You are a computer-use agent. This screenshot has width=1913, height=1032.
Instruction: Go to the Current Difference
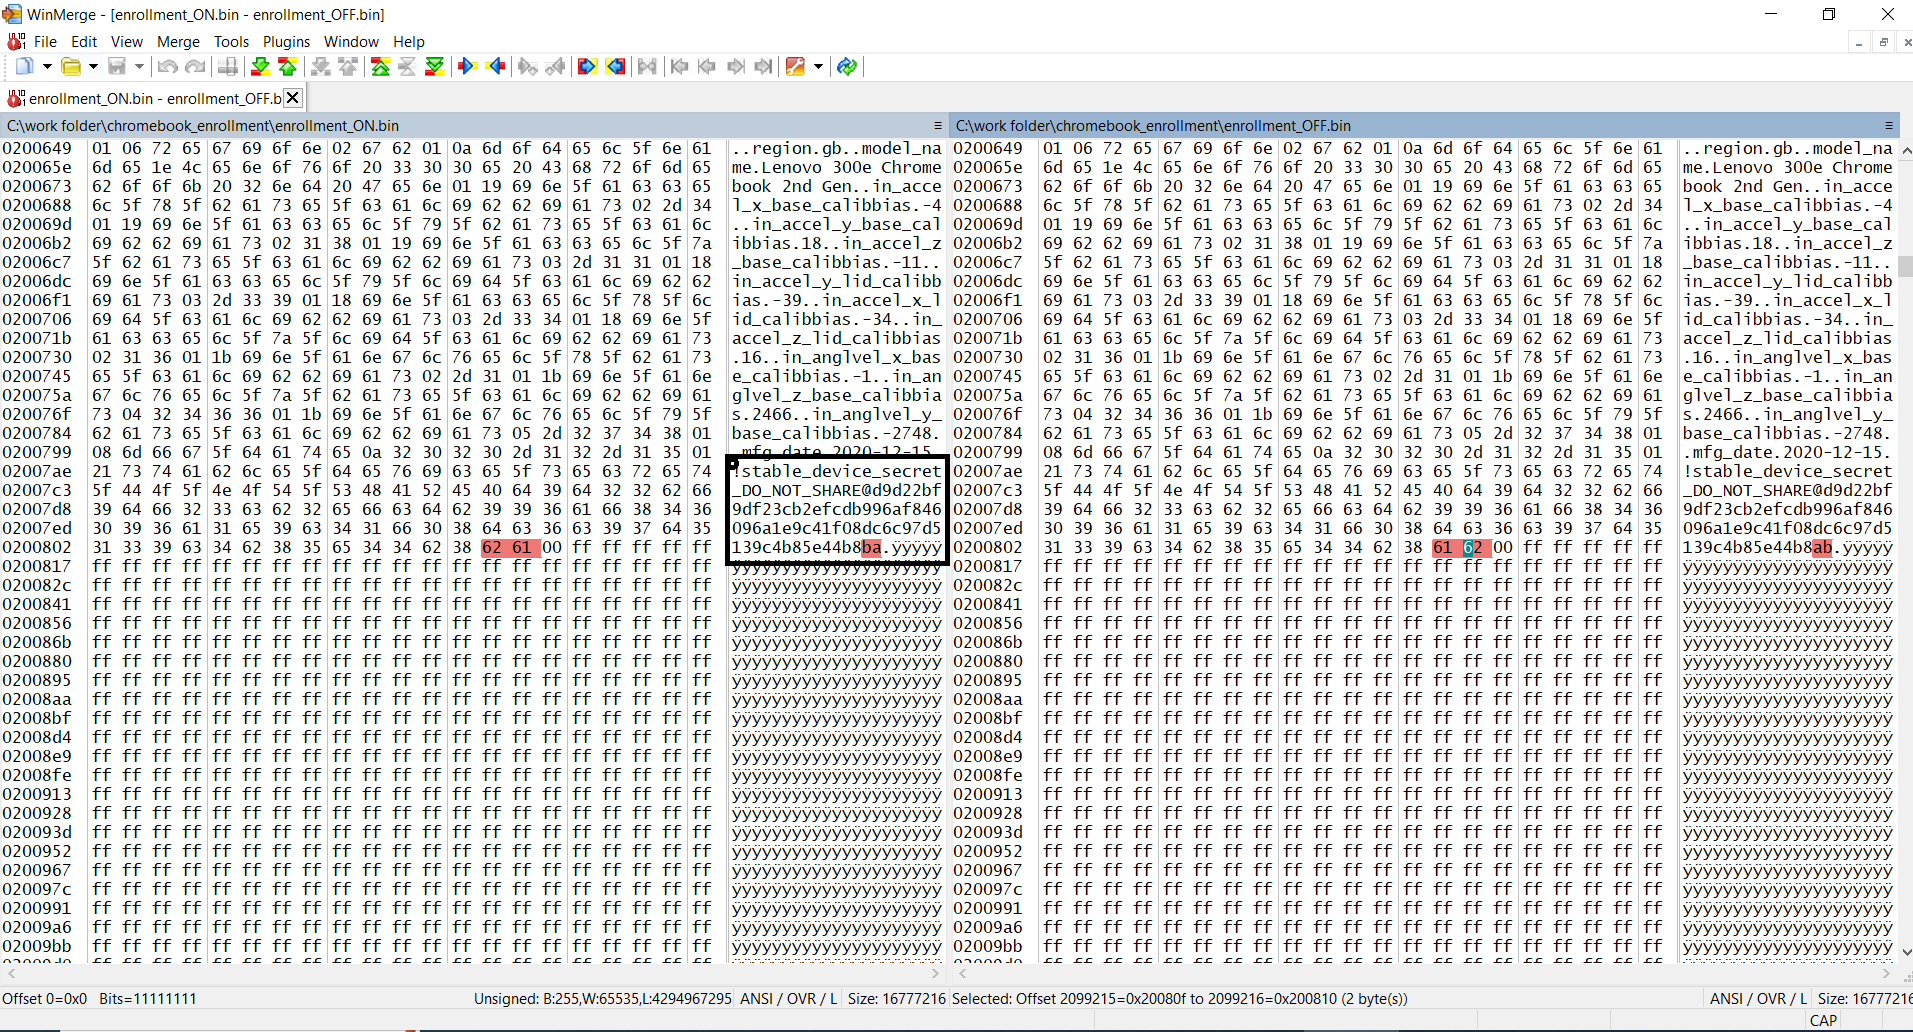point(407,67)
